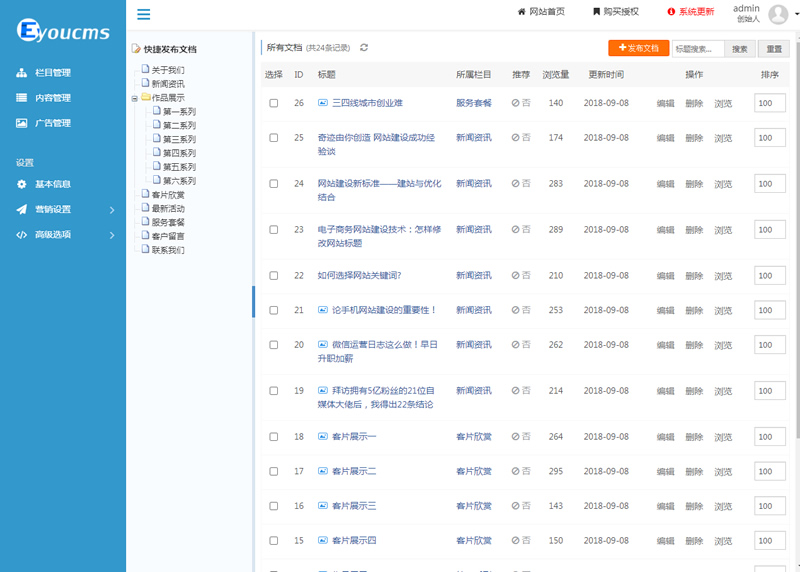This screenshot has width=800, height=572.
Task: Click the orange 发布文档 button
Action: 638,48
